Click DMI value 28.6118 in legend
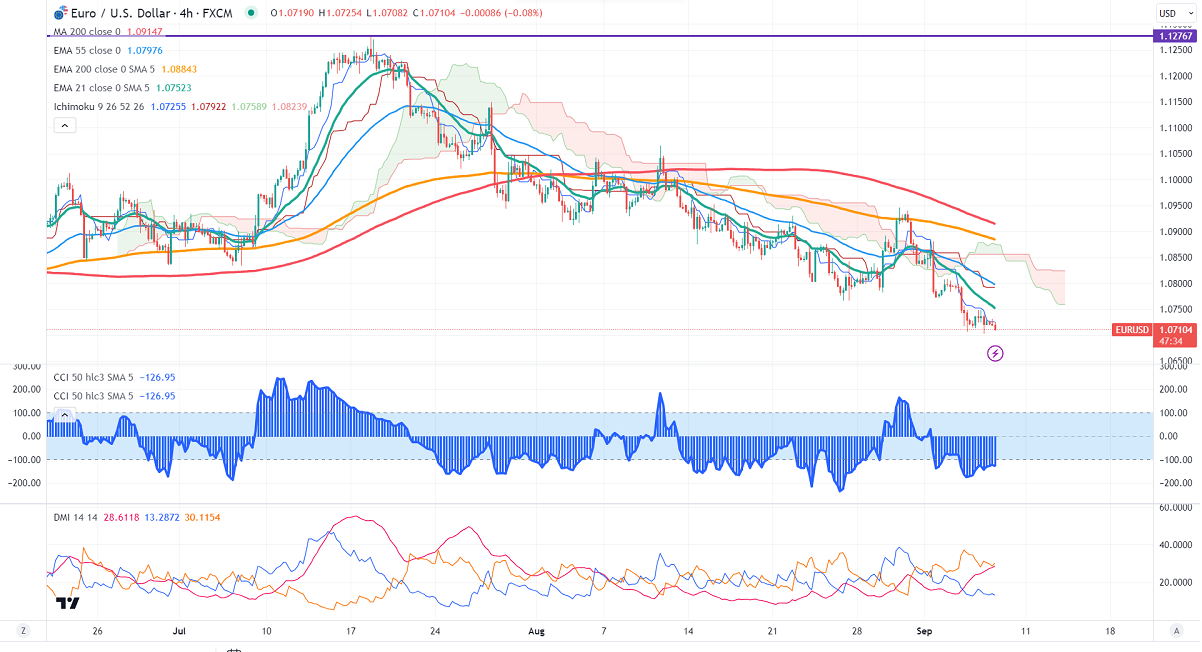The image size is (1202, 652). (x=122, y=517)
